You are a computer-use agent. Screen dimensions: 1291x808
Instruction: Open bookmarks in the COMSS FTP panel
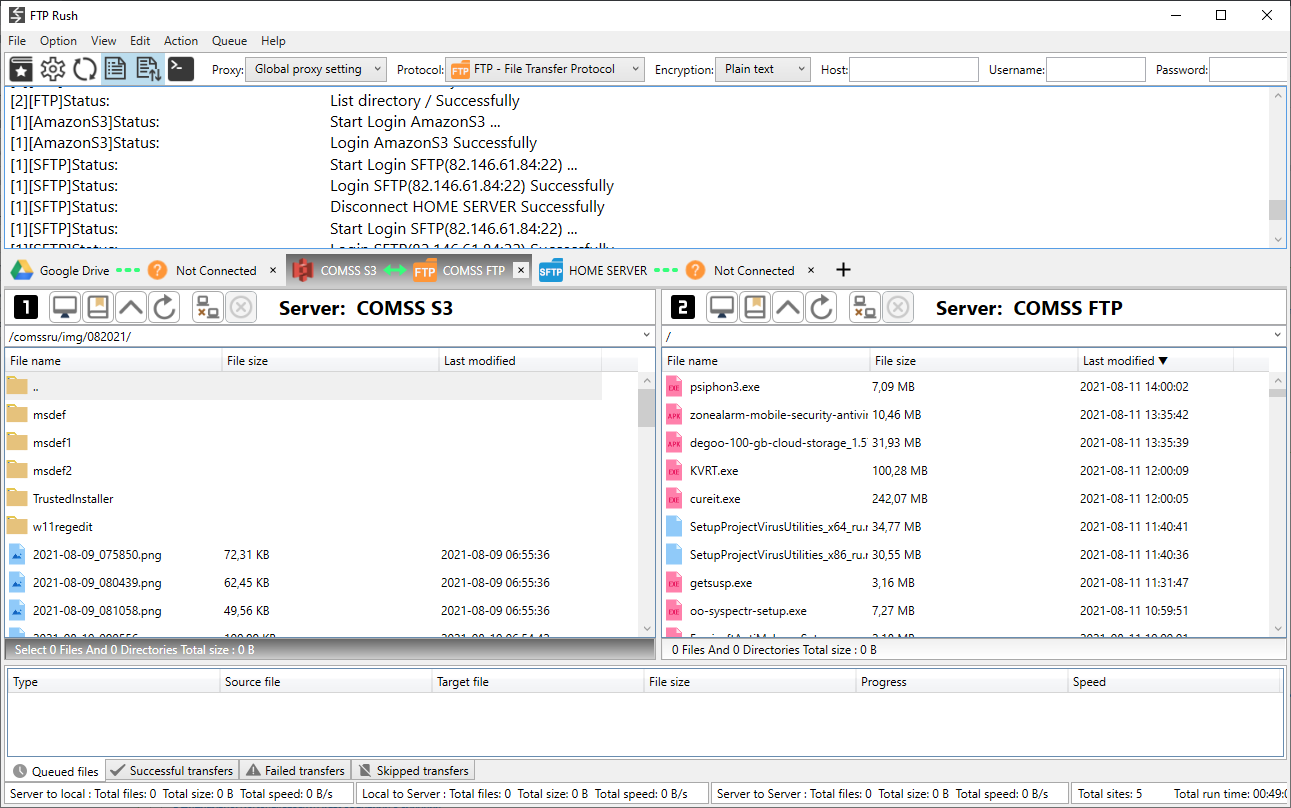point(755,308)
